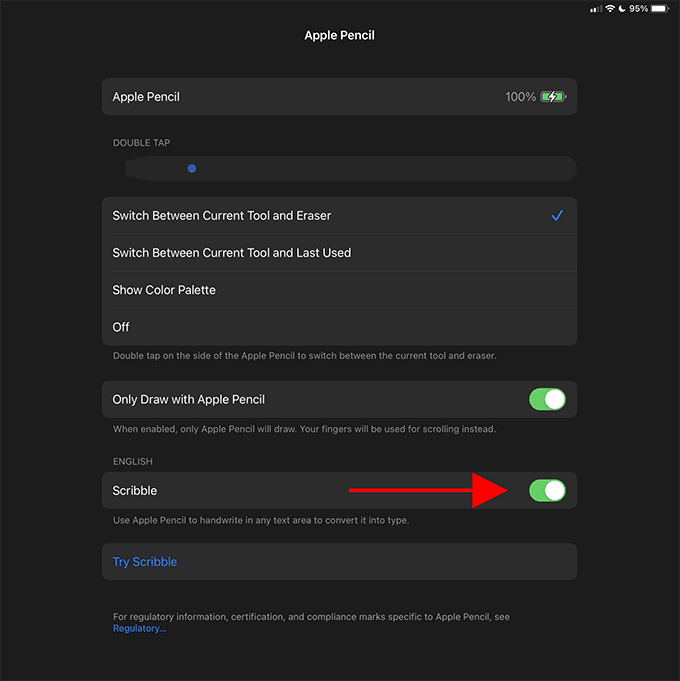This screenshot has height=681, width=680.
Task: Click the Apple Pencil 100% battery text
Action: pyautogui.click(x=520, y=96)
